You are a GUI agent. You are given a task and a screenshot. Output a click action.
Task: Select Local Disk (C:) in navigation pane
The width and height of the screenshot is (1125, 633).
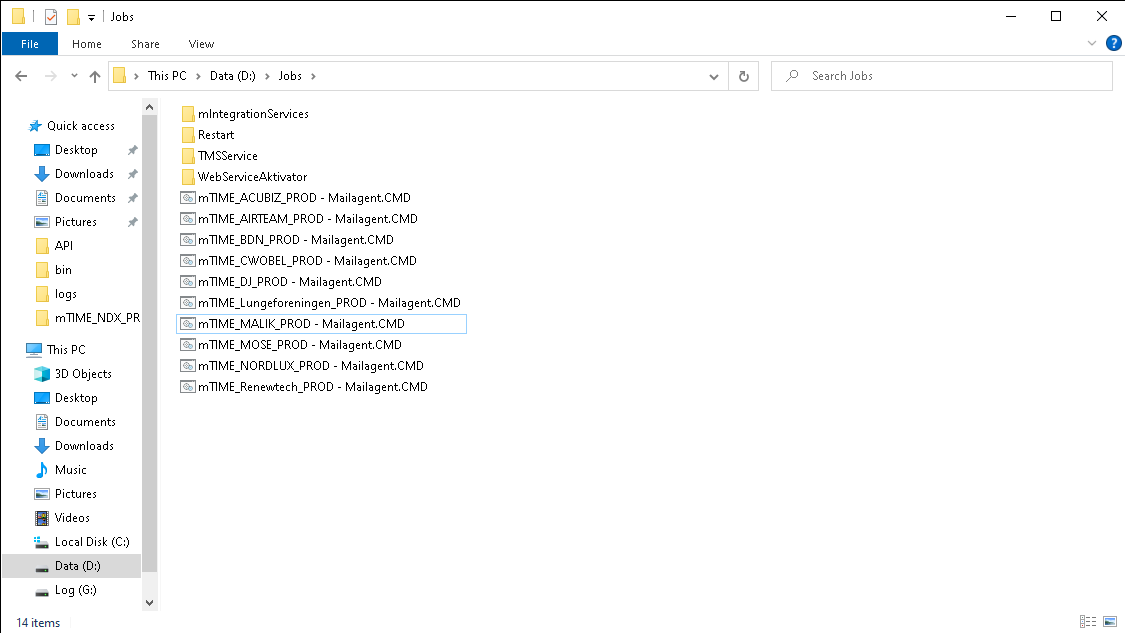coord(92,542)
